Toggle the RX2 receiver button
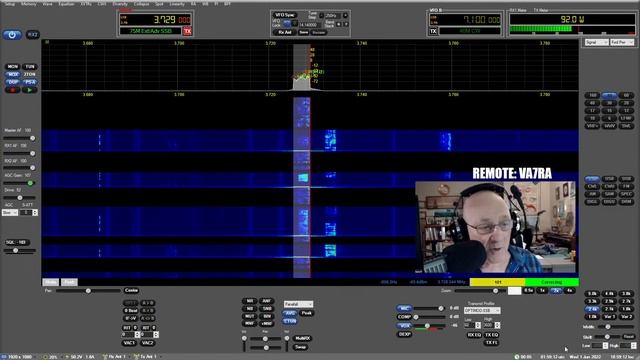Viewport: 640px width, 360px height. [33, 35]
